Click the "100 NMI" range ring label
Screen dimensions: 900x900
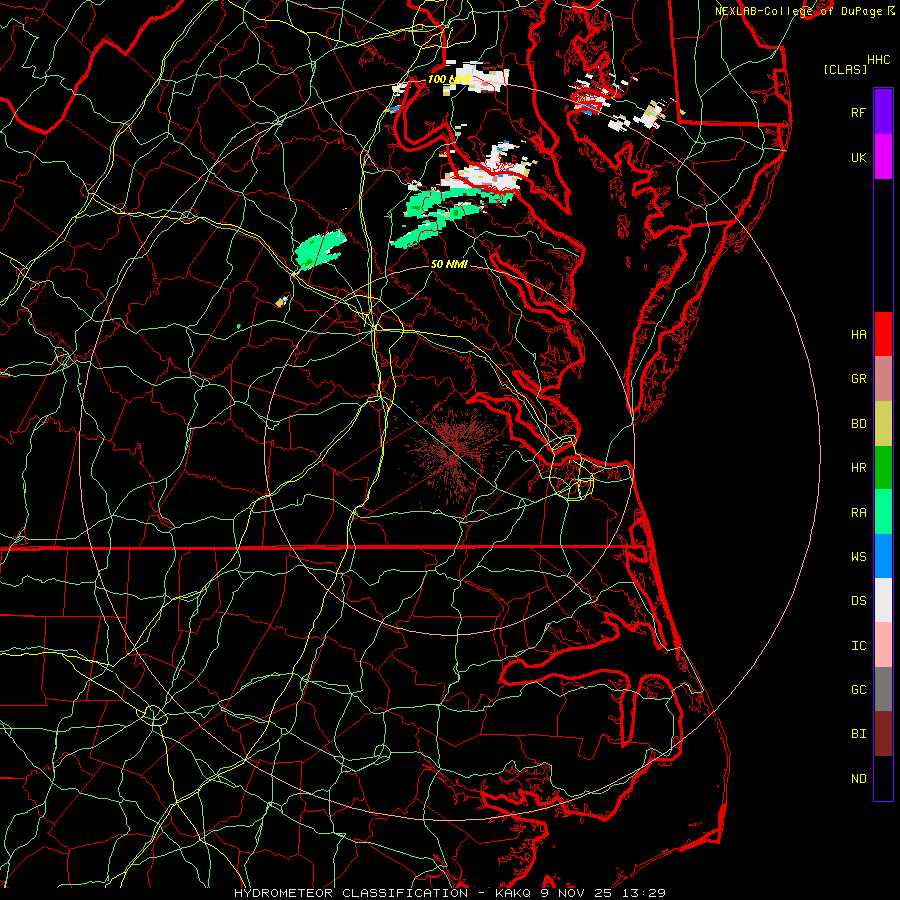[449, 79]
